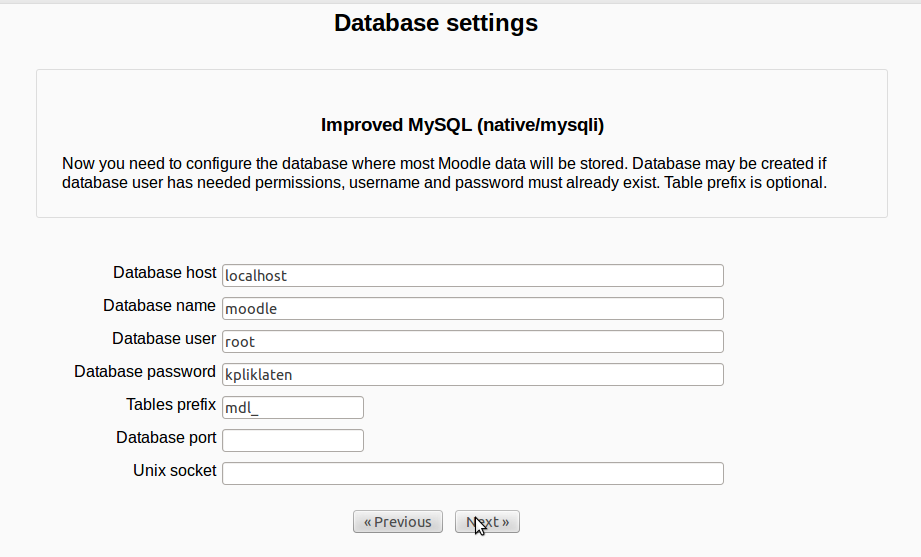This screenshot has width=921, height=557.
Task: Click the "Table prefix is optional" sentence
Action: pos(742,183)
